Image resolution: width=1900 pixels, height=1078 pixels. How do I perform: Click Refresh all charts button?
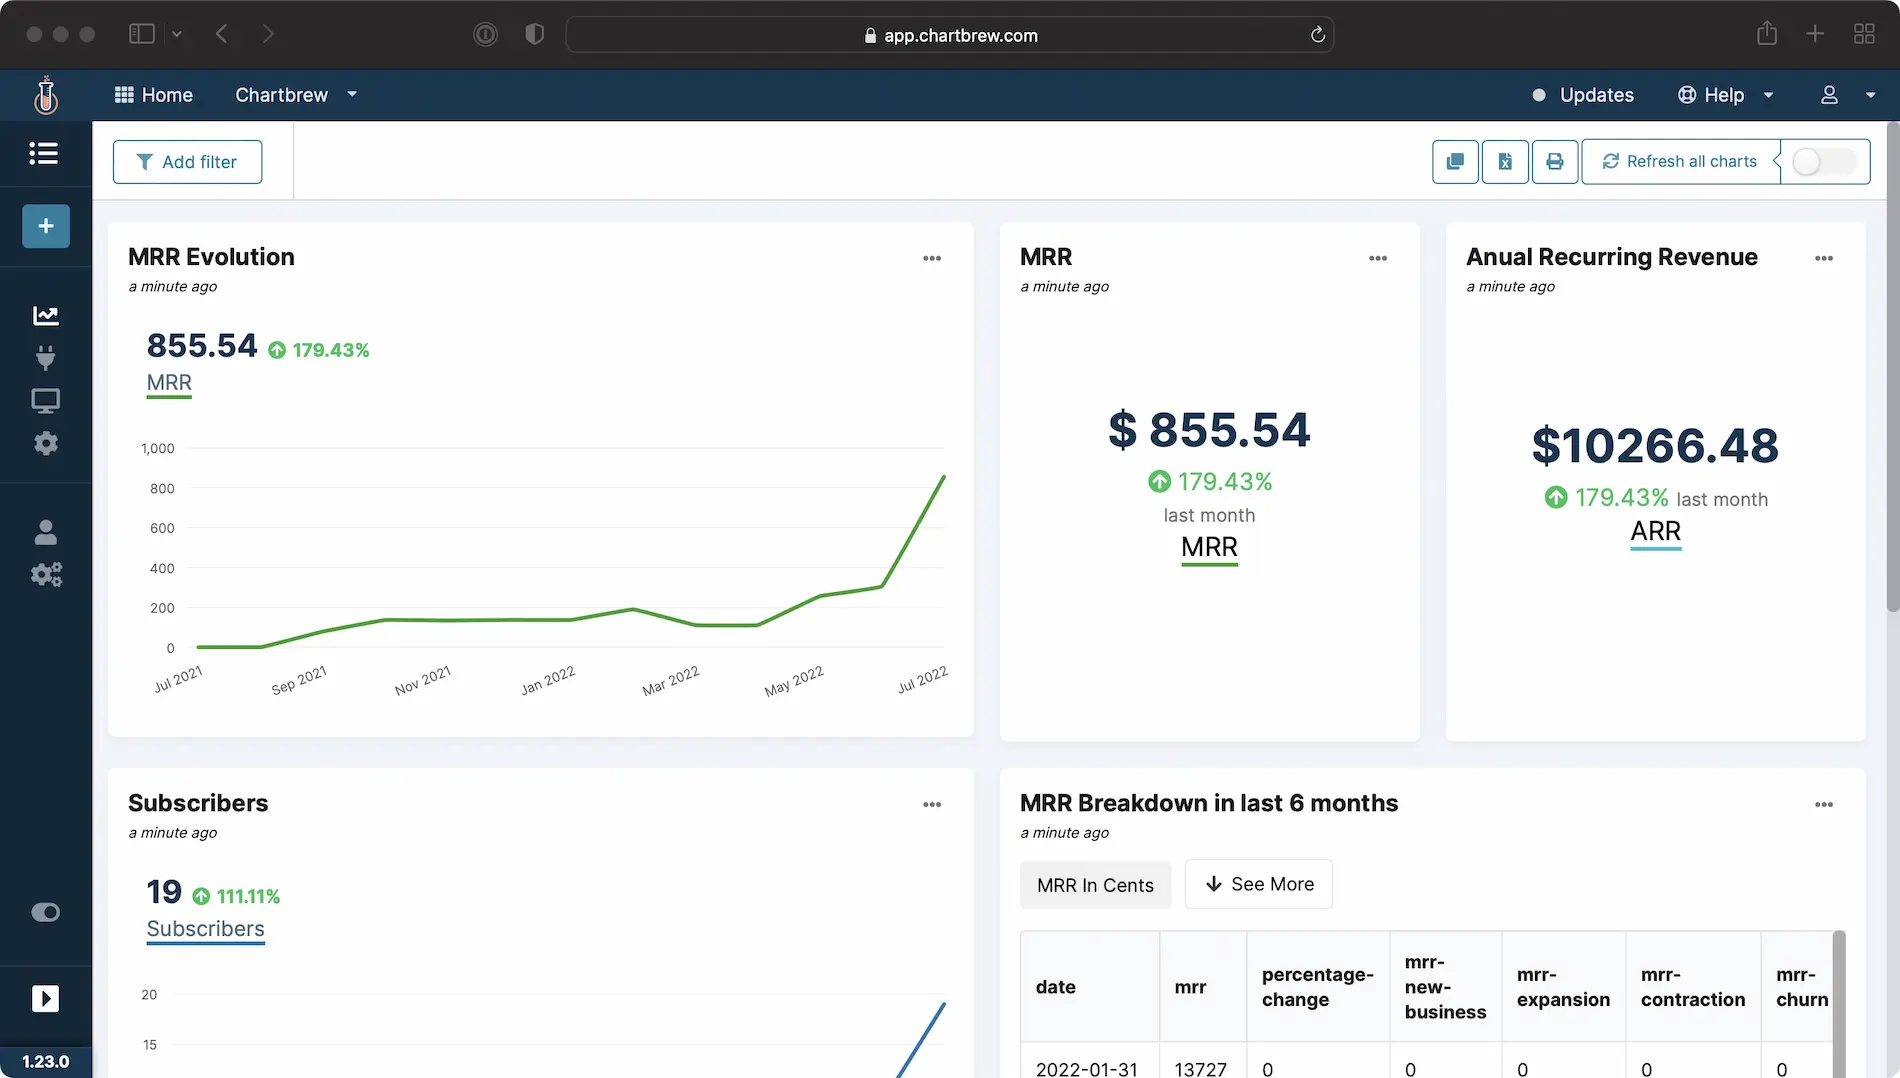(x=1680, y=162)
